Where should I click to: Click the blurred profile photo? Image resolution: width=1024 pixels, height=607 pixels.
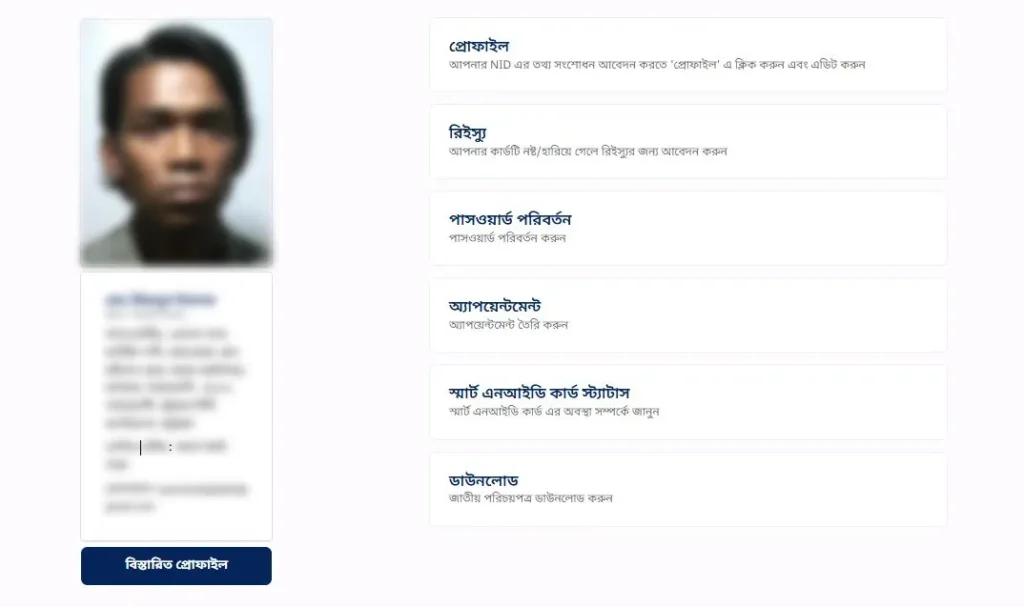(176, 142)
